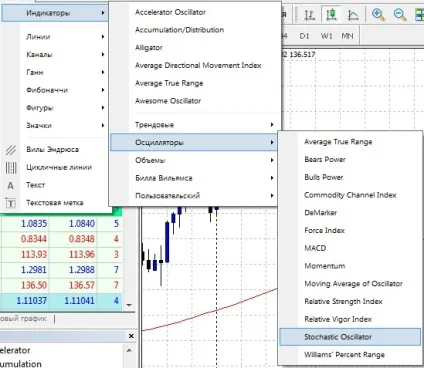Select Bears Power oscillator
This screenshot has width=424, height=368.
325,160
